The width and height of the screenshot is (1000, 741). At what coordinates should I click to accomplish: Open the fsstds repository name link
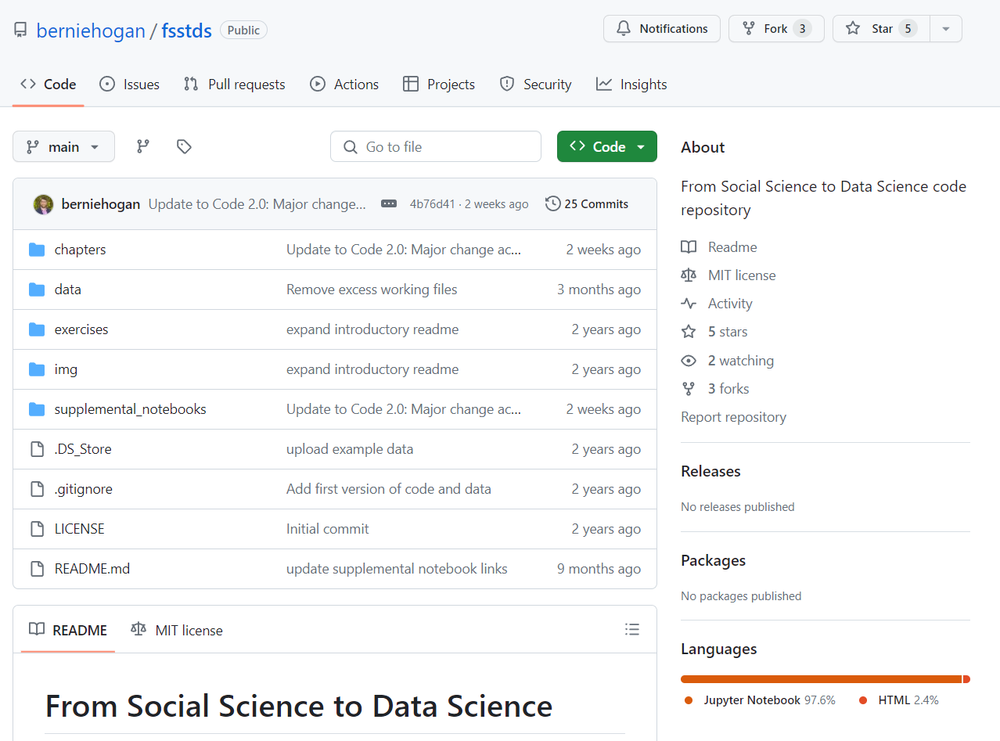(x=186, y=31)
